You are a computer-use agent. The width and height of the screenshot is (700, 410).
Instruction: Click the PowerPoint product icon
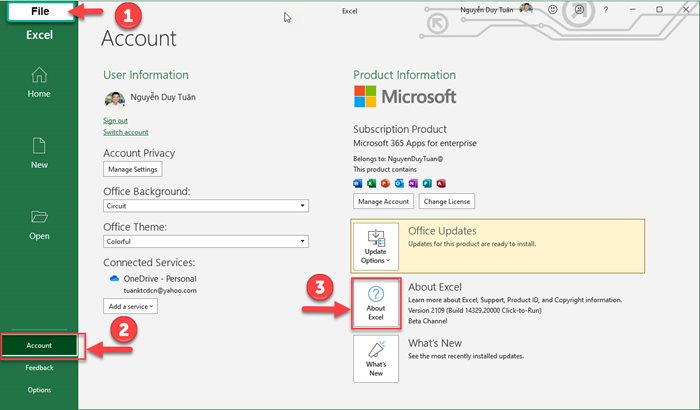coord(385,184)
